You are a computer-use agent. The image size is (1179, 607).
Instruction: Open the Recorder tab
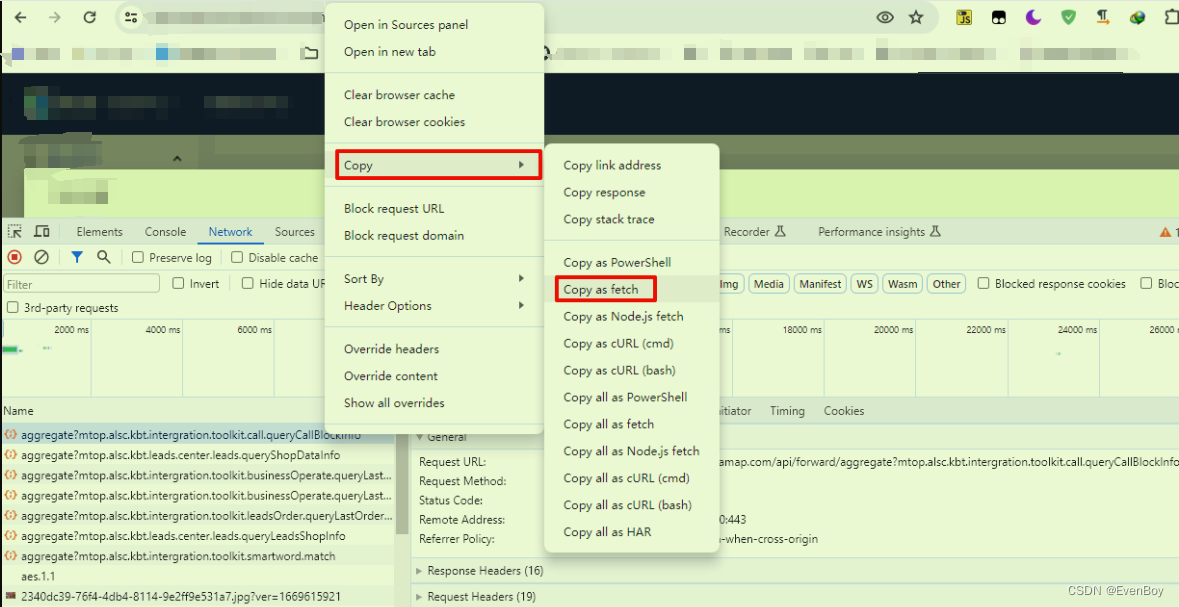(755, 232)
